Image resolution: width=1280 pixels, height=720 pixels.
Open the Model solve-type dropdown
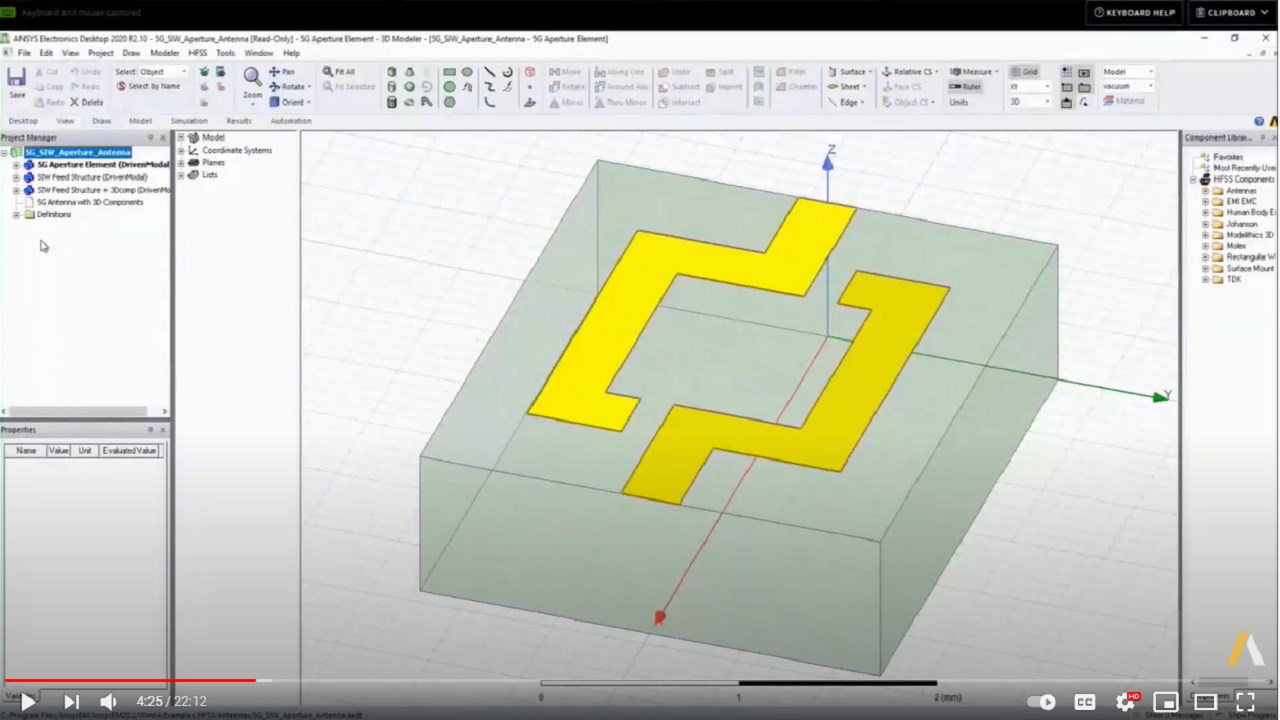click(1128, 72)
